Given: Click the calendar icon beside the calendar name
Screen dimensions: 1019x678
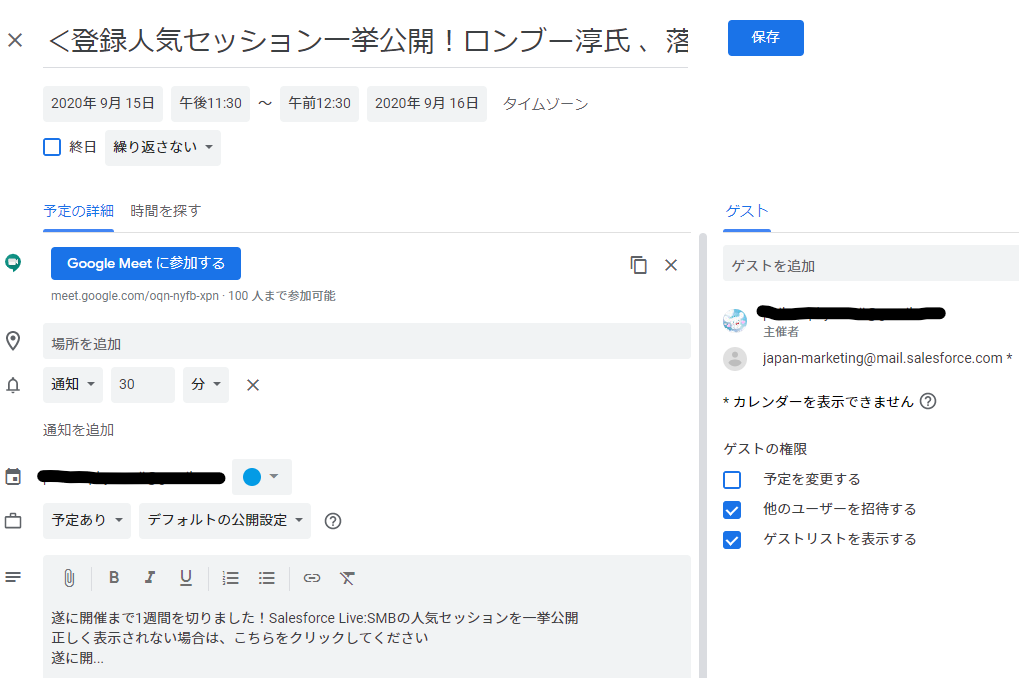Looking at the screenshot, I should click(13, 476).
